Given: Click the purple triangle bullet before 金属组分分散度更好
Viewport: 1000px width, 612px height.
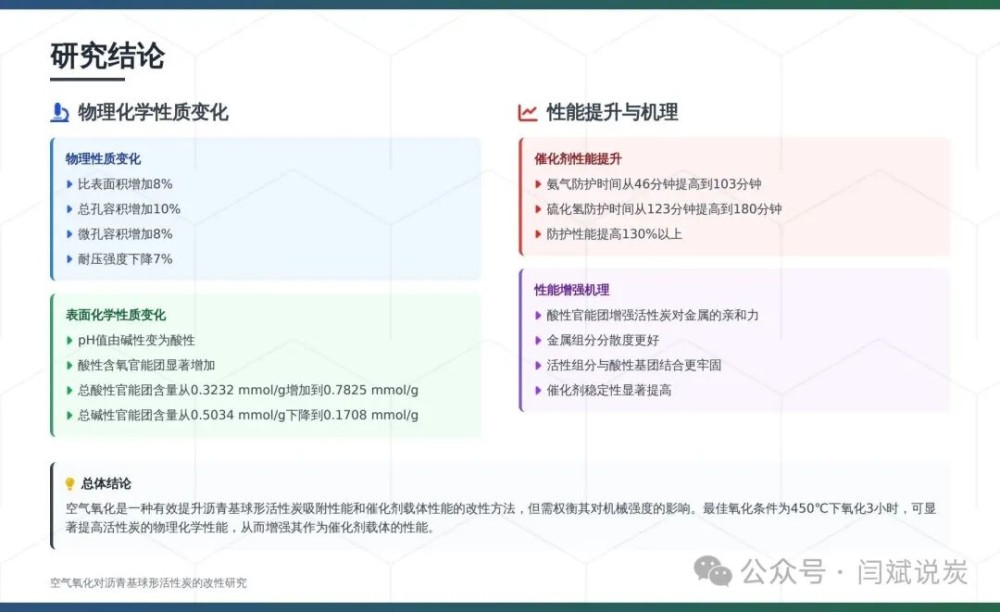Looking at the screenshot, I should [538, 340].
